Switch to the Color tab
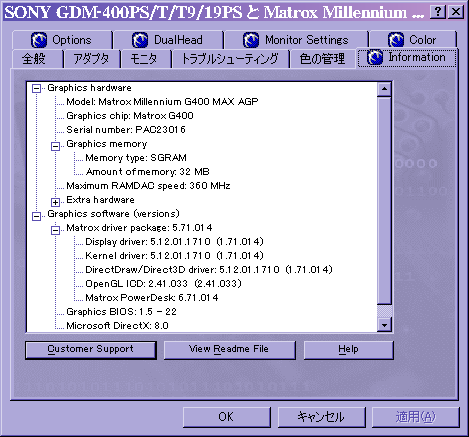Viewport: 469px width, 437px height. coord(413,40)
